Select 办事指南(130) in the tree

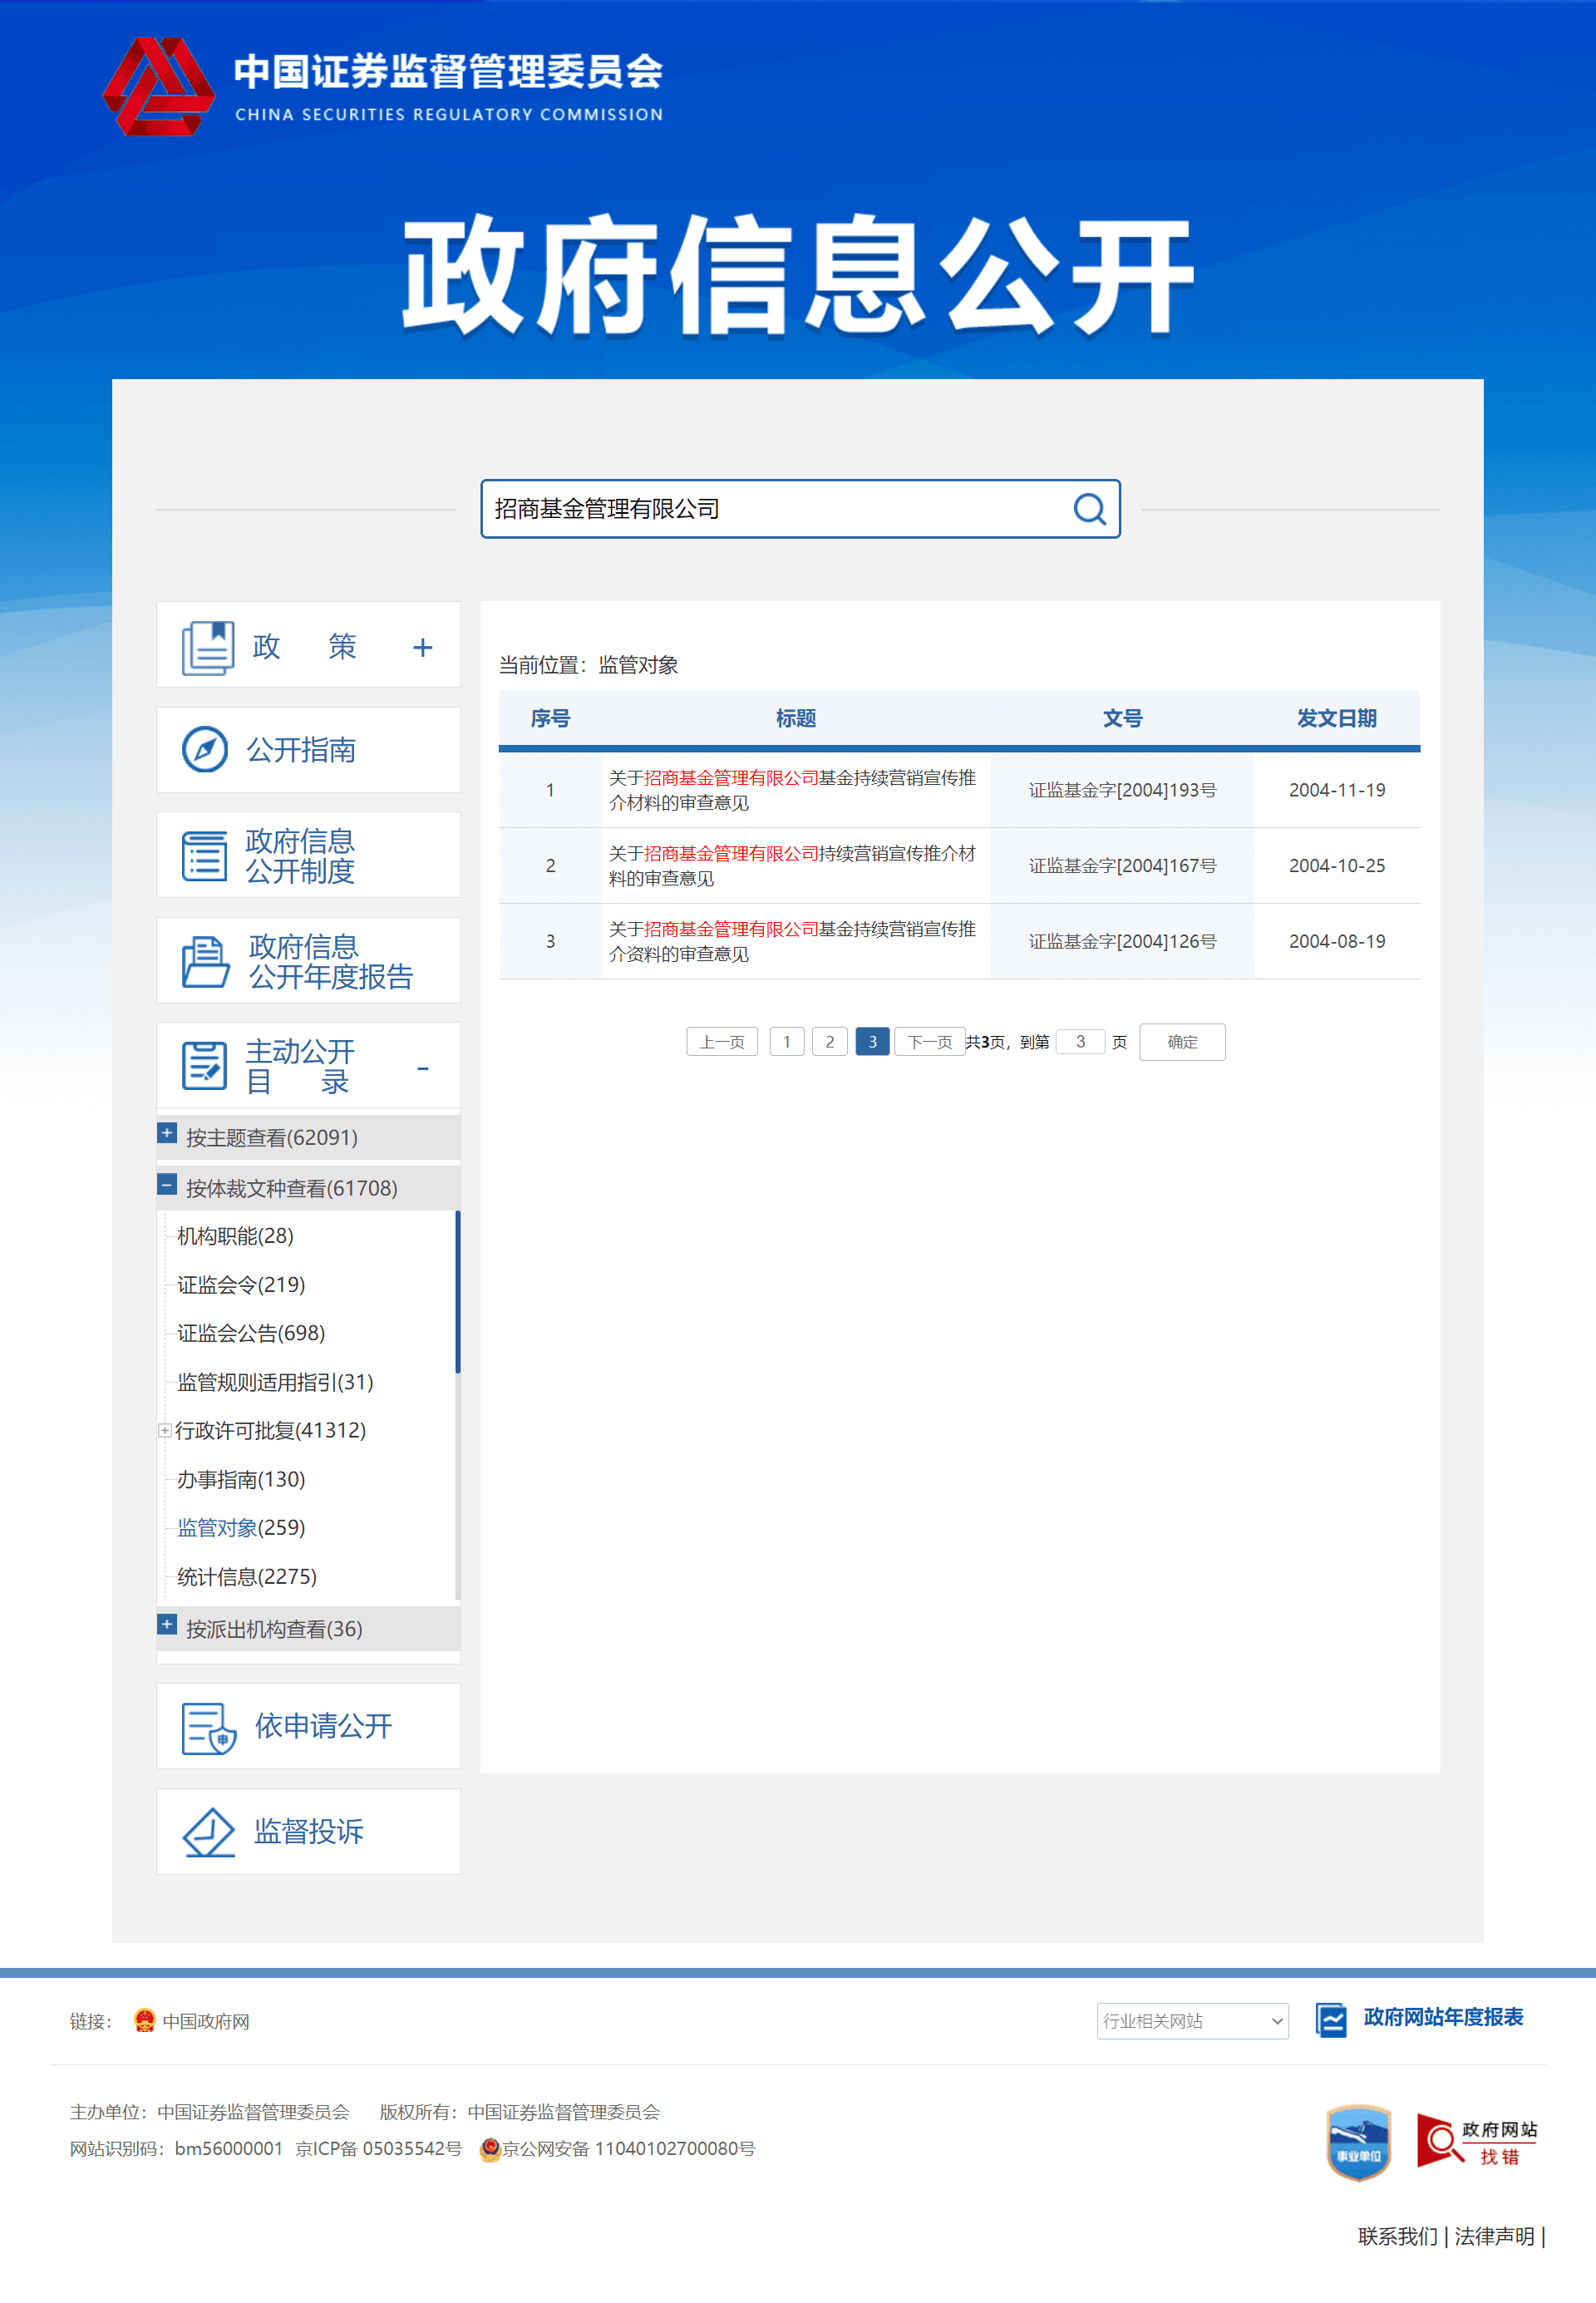[241, 1479]
